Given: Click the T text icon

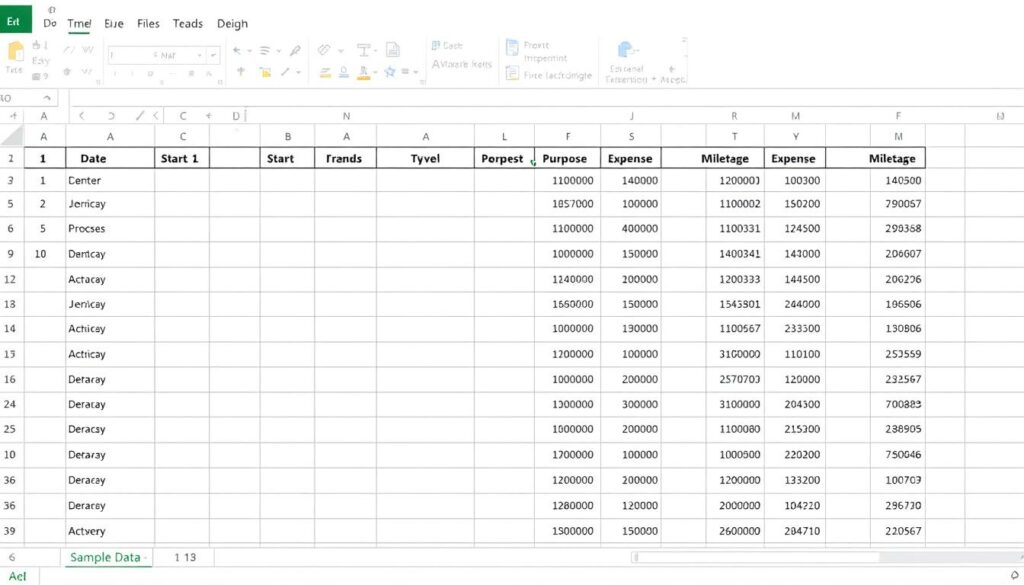Looking at the screenshot, I should point(363,50).
